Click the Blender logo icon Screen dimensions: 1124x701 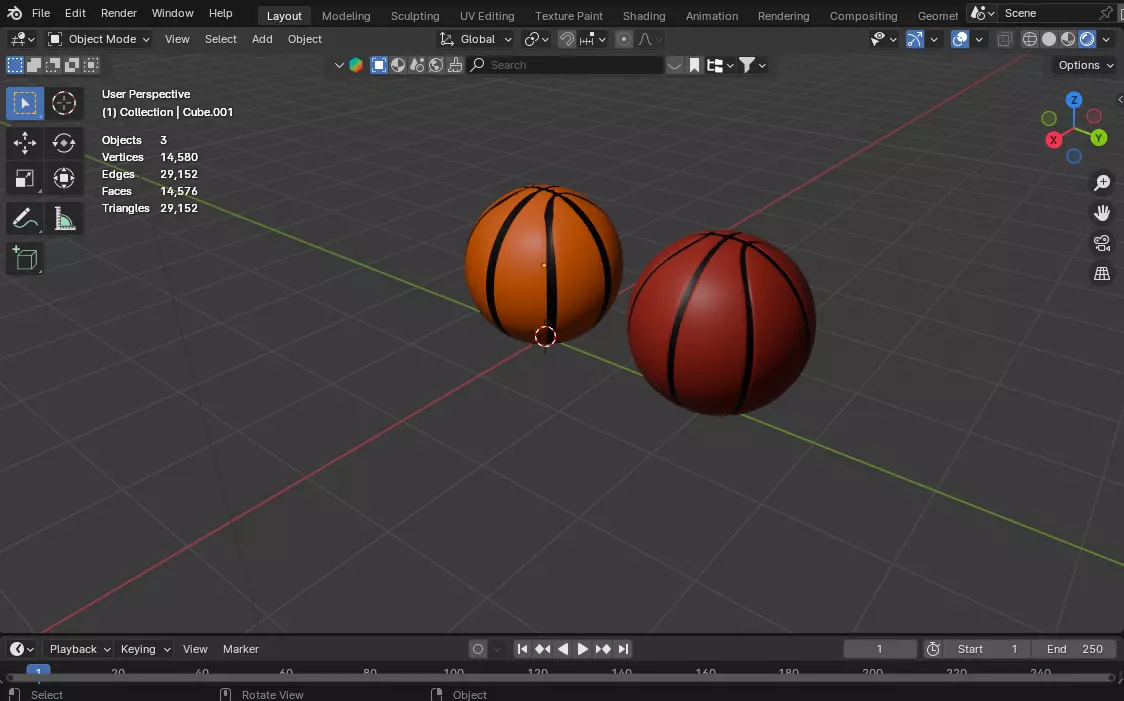(x=14, y=13)
